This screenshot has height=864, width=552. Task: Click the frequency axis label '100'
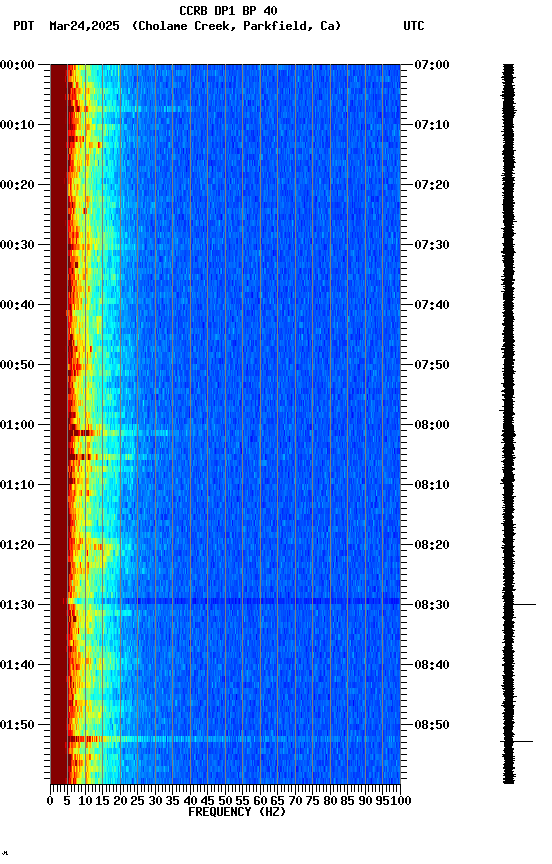[401, 801]
